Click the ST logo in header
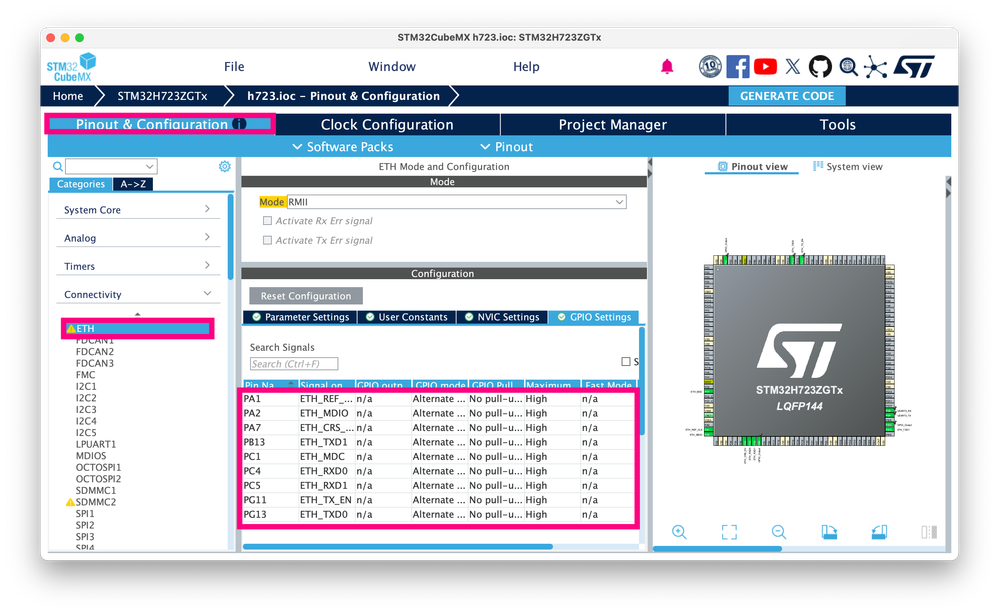The image size is (999, 614). pyautogui.click(x=914, y=66)
